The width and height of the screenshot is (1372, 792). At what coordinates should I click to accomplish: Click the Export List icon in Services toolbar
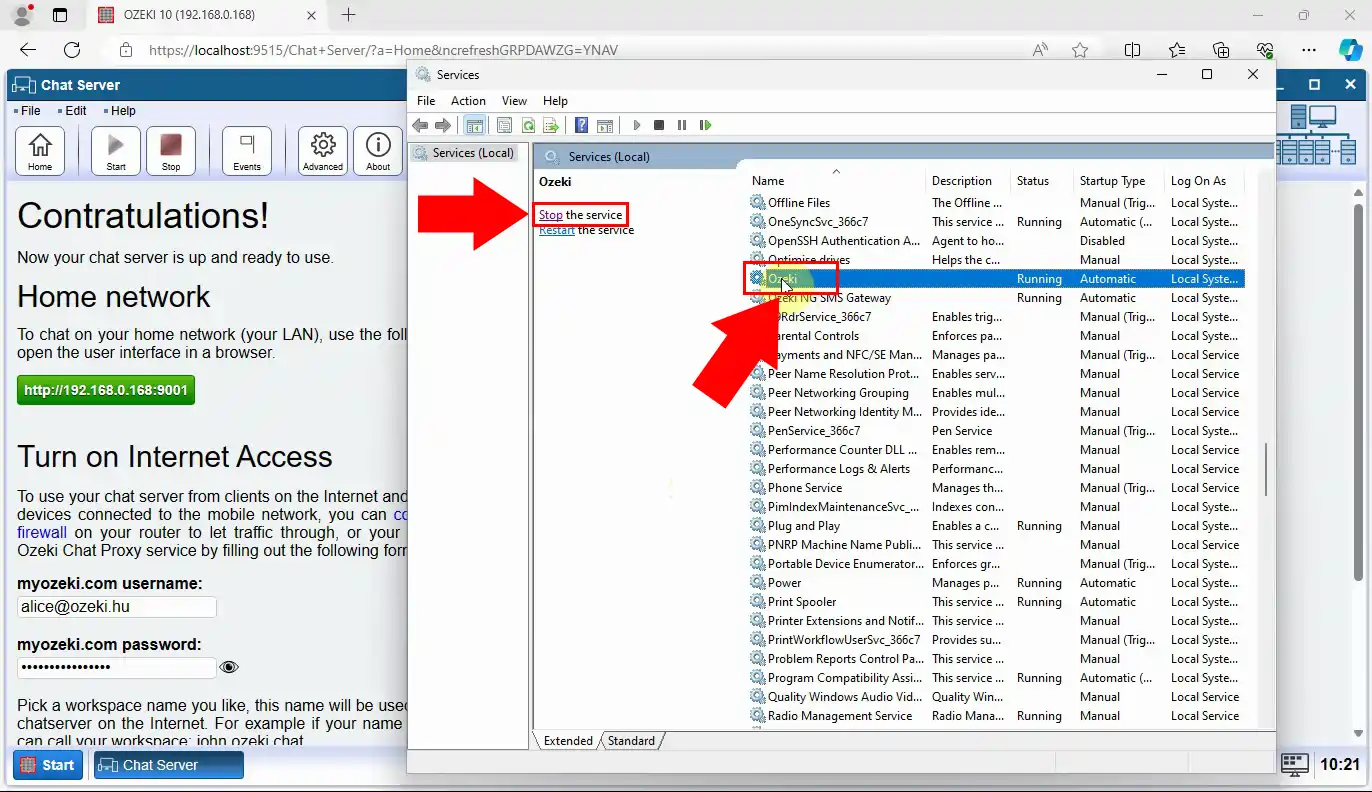coord(550,125)
